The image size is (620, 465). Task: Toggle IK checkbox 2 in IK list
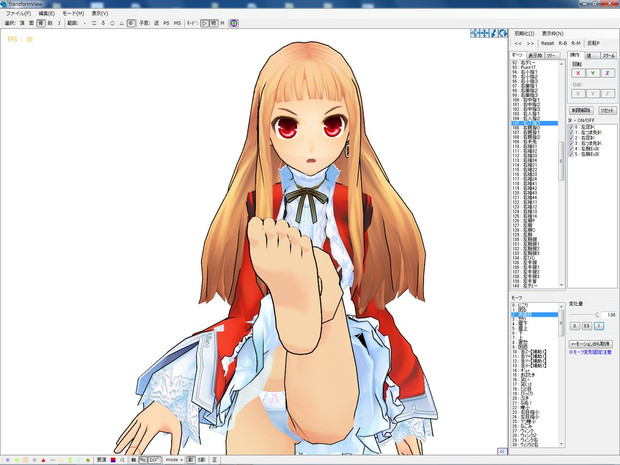571,138
